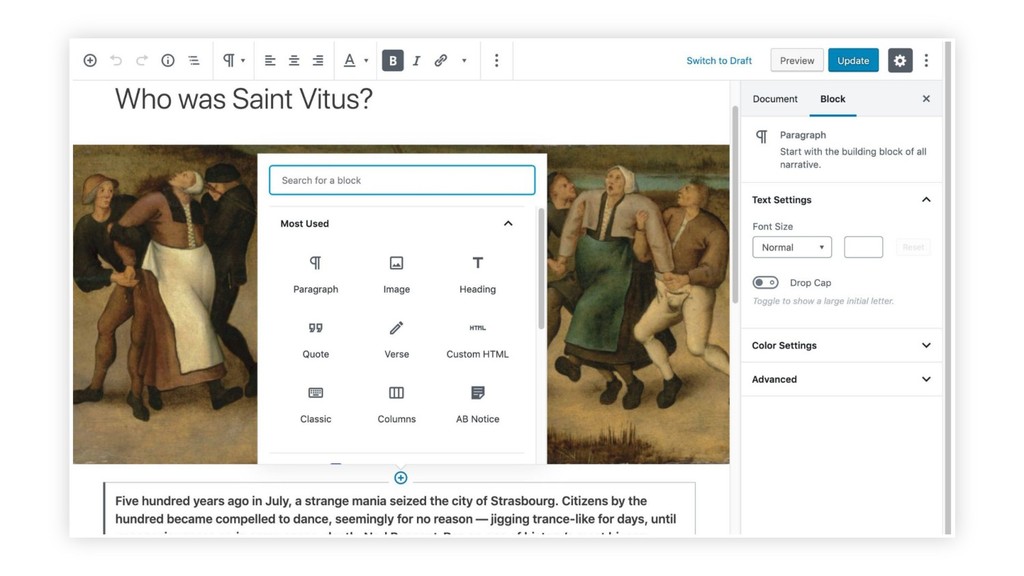Click the Update button
The height and width of the screenshot is (576, 1024).
point(853,60)
